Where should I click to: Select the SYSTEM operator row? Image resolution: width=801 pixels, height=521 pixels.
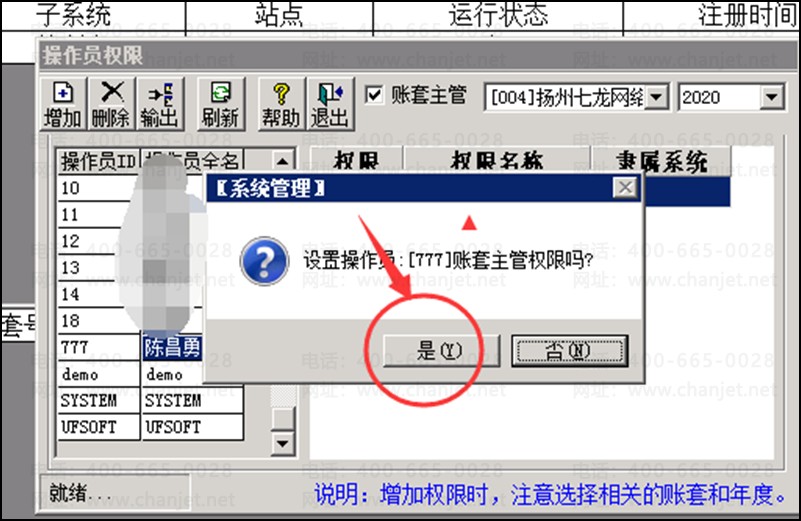[x=150, y=400]
